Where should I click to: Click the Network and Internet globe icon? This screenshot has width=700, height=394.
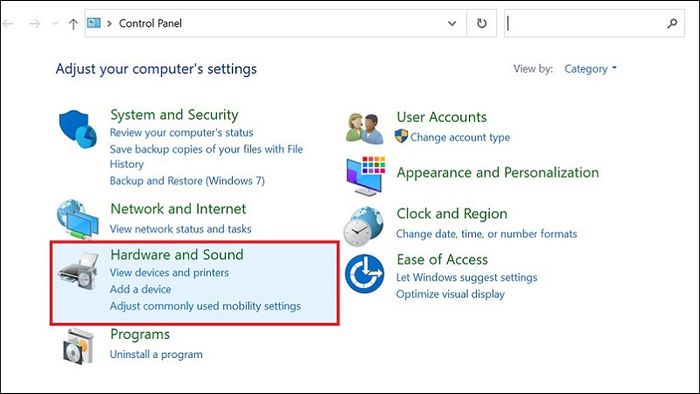click(78, 220)
